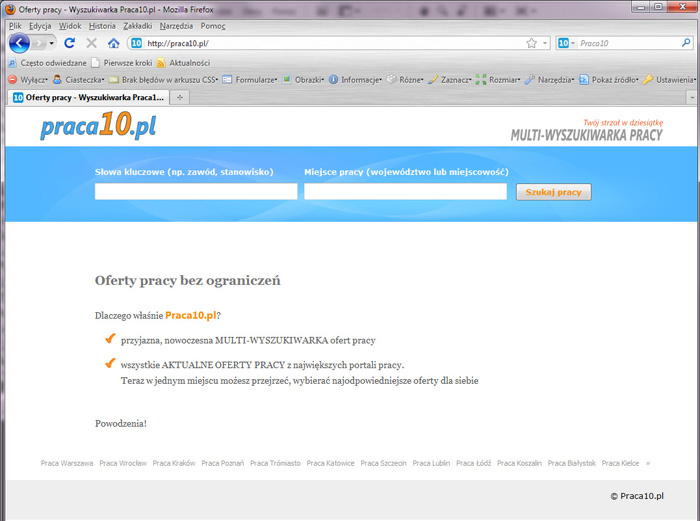Open the Praca Poznań link
The height and width of the screenshot is (521, 700).
click(x=223, y=463)
